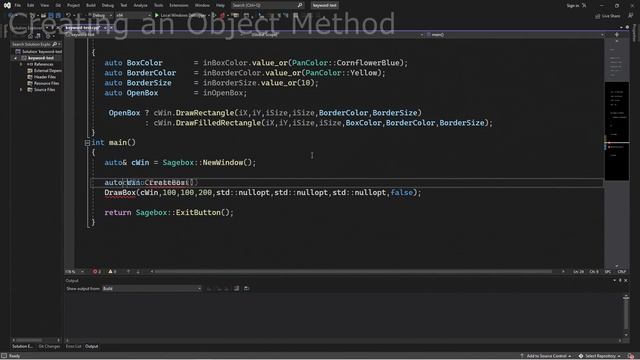Open the File menu
Viewport: 640px width, 360px height.
18,5
